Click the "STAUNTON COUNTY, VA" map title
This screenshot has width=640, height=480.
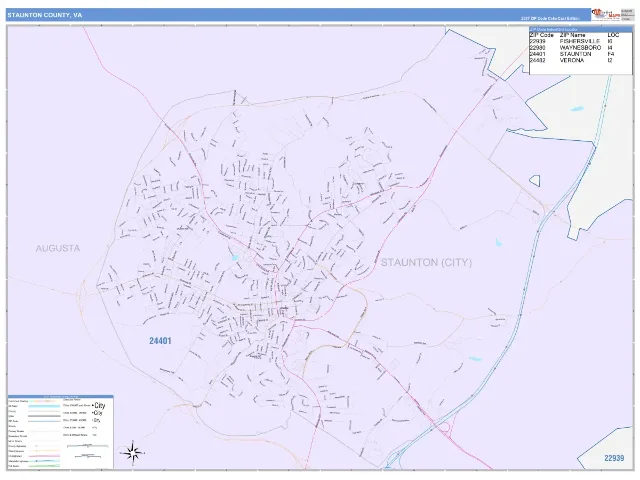pos(44,15)
